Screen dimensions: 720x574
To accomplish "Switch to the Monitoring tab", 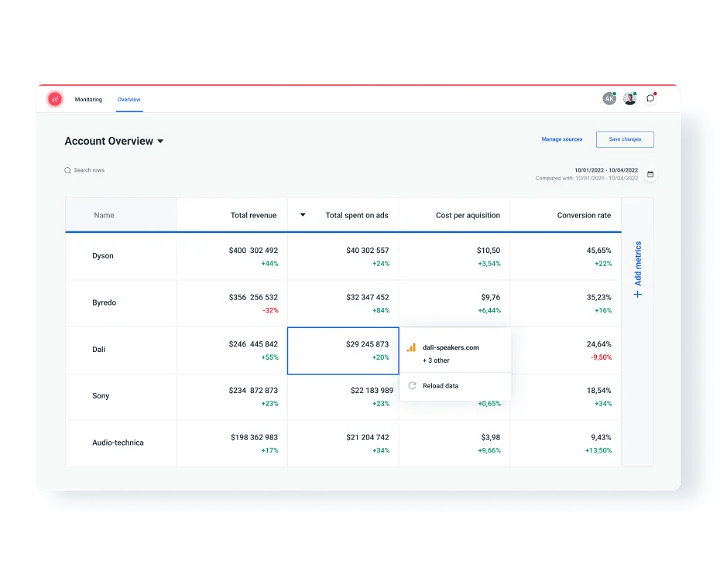I will 88,100.
